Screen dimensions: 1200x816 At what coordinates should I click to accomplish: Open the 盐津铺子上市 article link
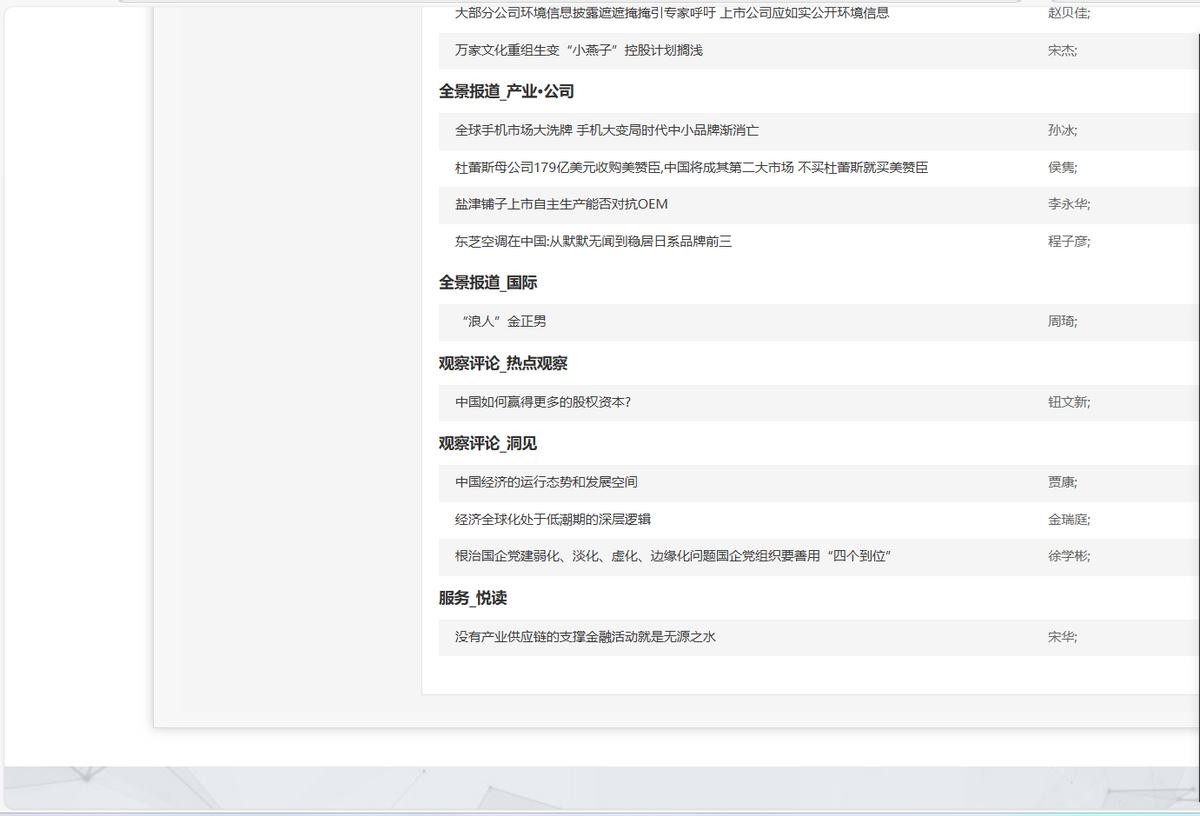561,205
